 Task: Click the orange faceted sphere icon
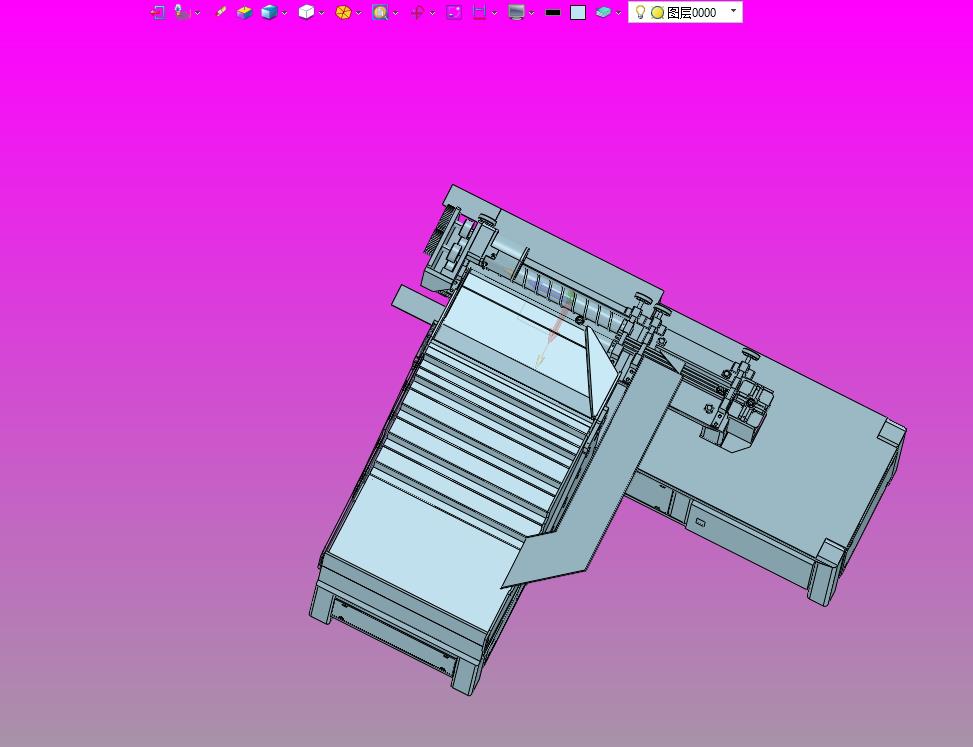click(343, 12)
